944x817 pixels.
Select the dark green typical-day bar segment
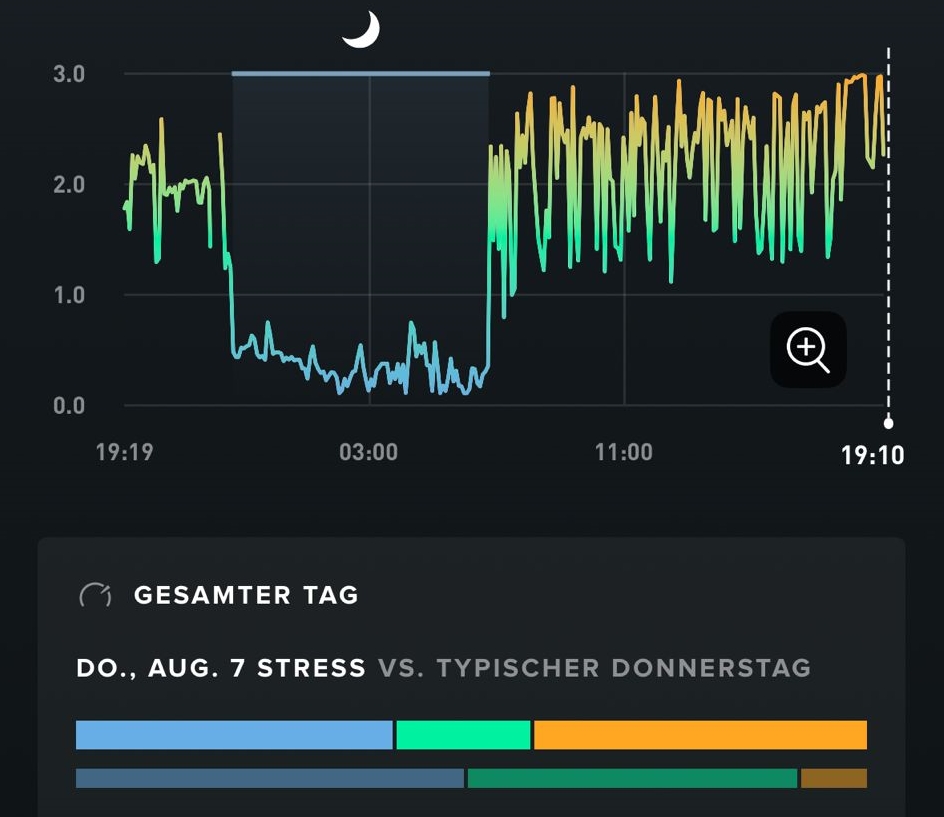(x=632, y=778)
